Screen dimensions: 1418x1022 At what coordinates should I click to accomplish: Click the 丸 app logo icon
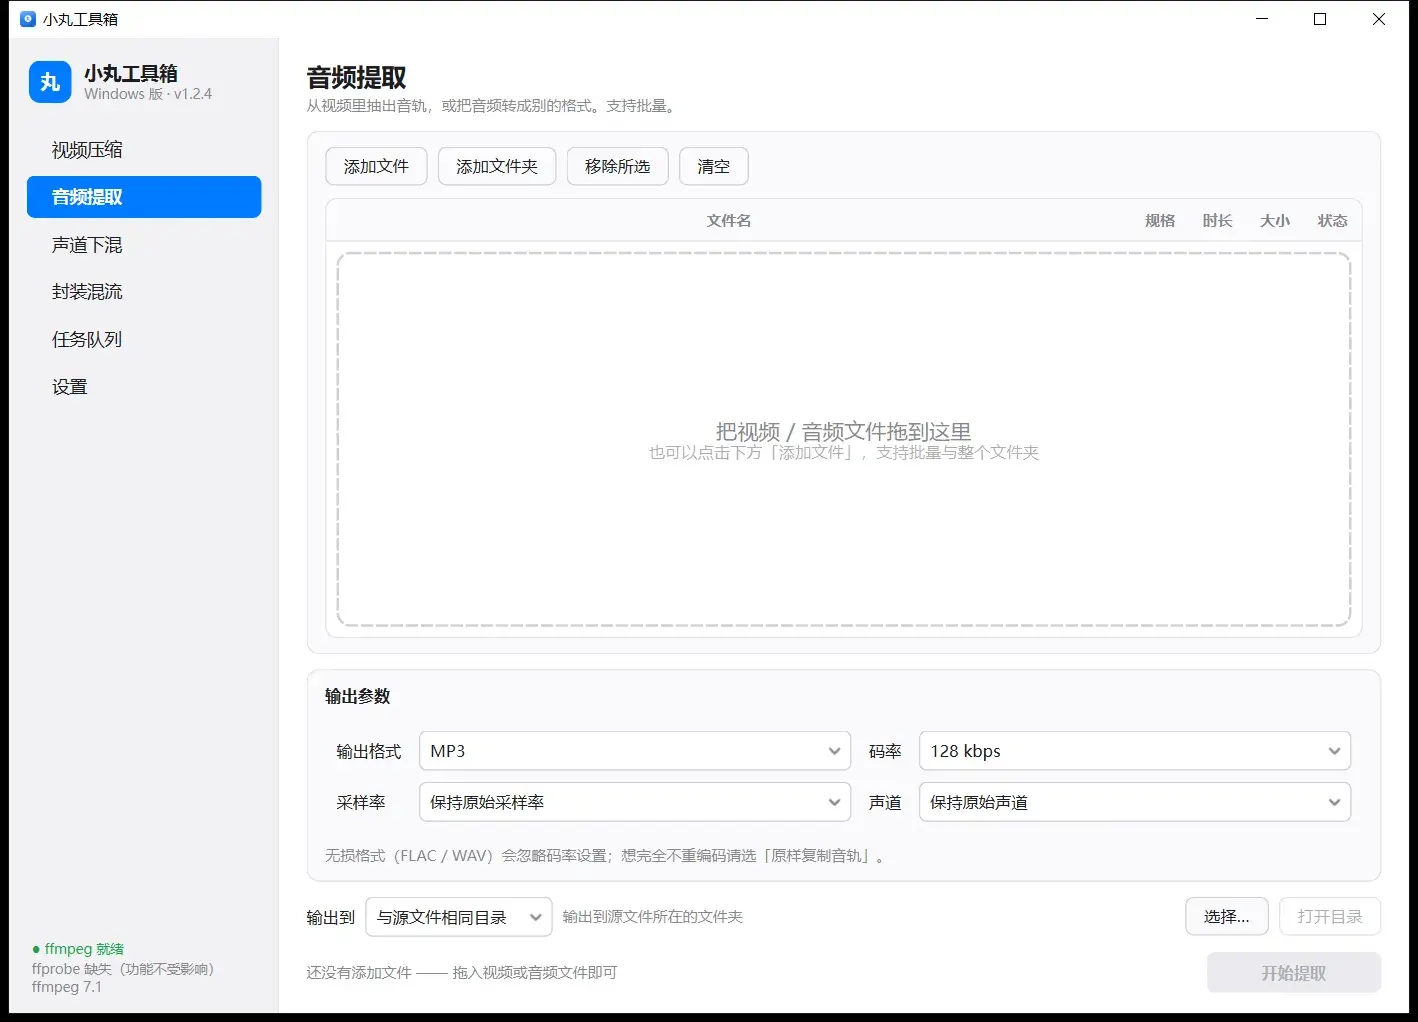tap(50, 82)
